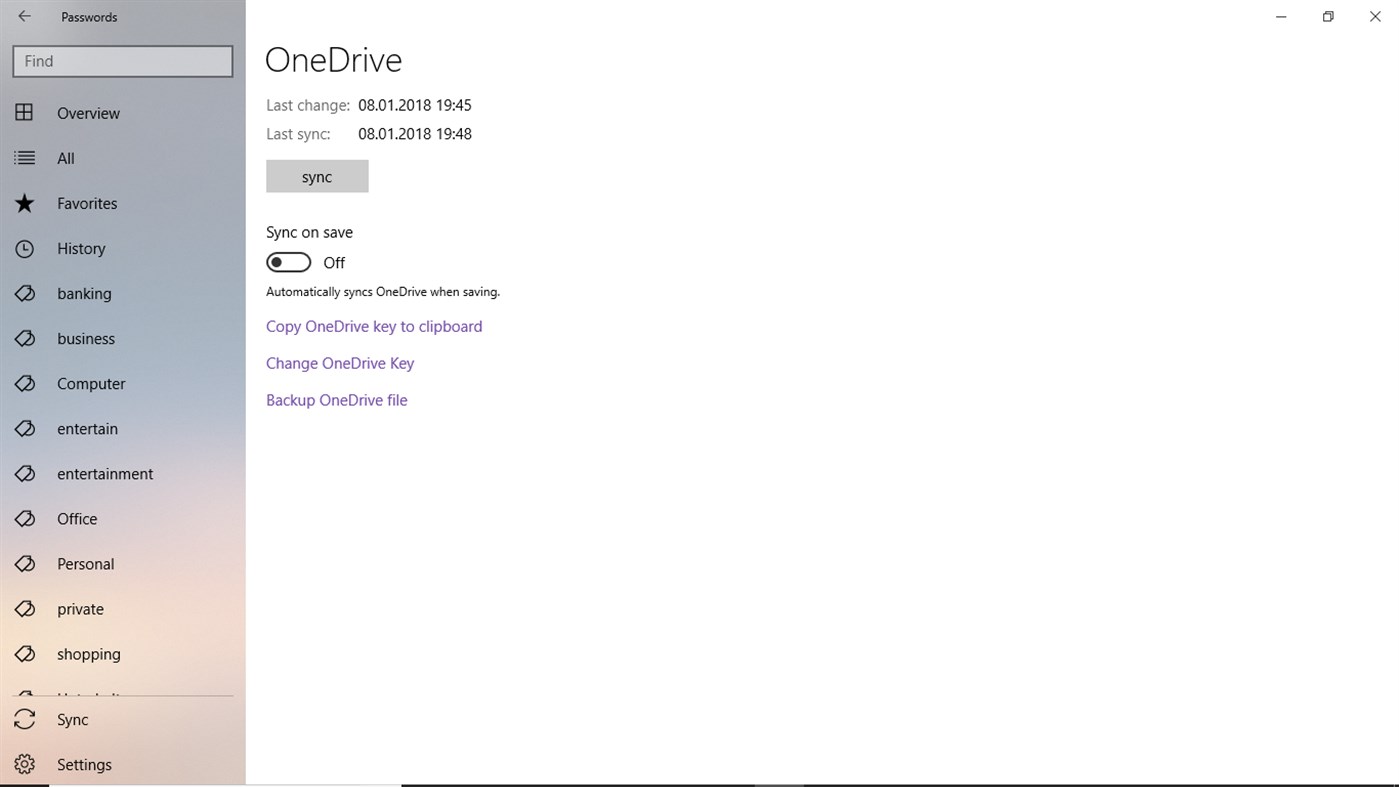Toggle the Sync on save switch
Image resolution: width=1399 pixels, height=787 pixels.
(288, 262)
